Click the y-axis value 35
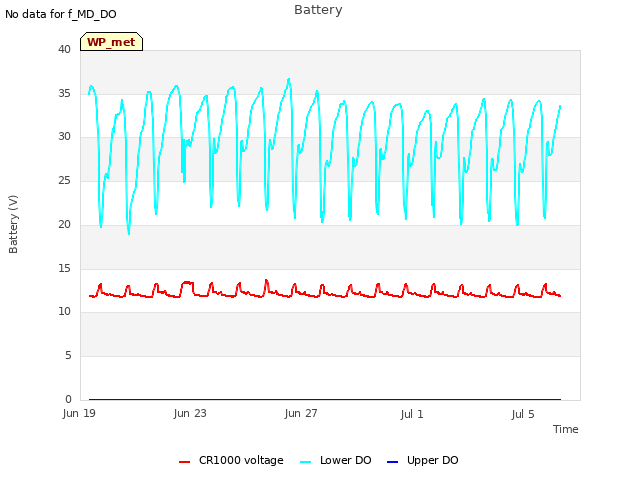This screenshot has width=640, height=480. click(x=64, y=93)
